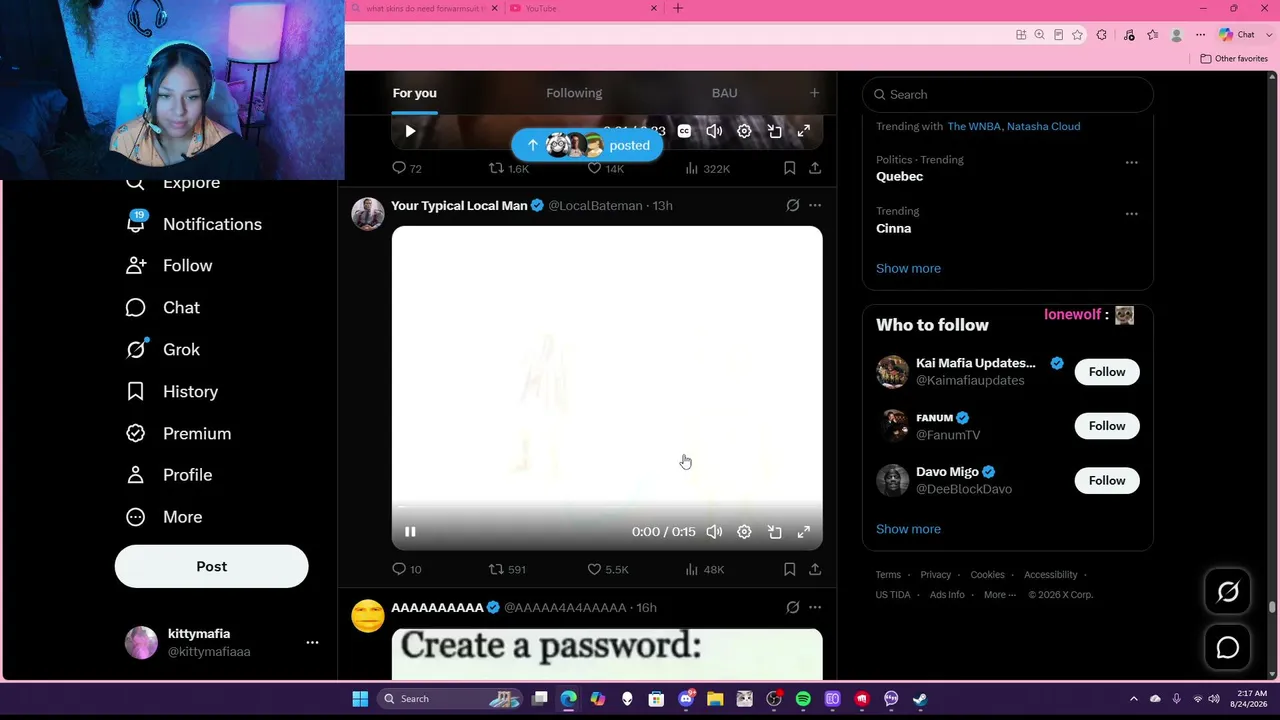This screenshot has width=1280, height=720.
Task: Switch to the For you tab
Action: point(415,93)
